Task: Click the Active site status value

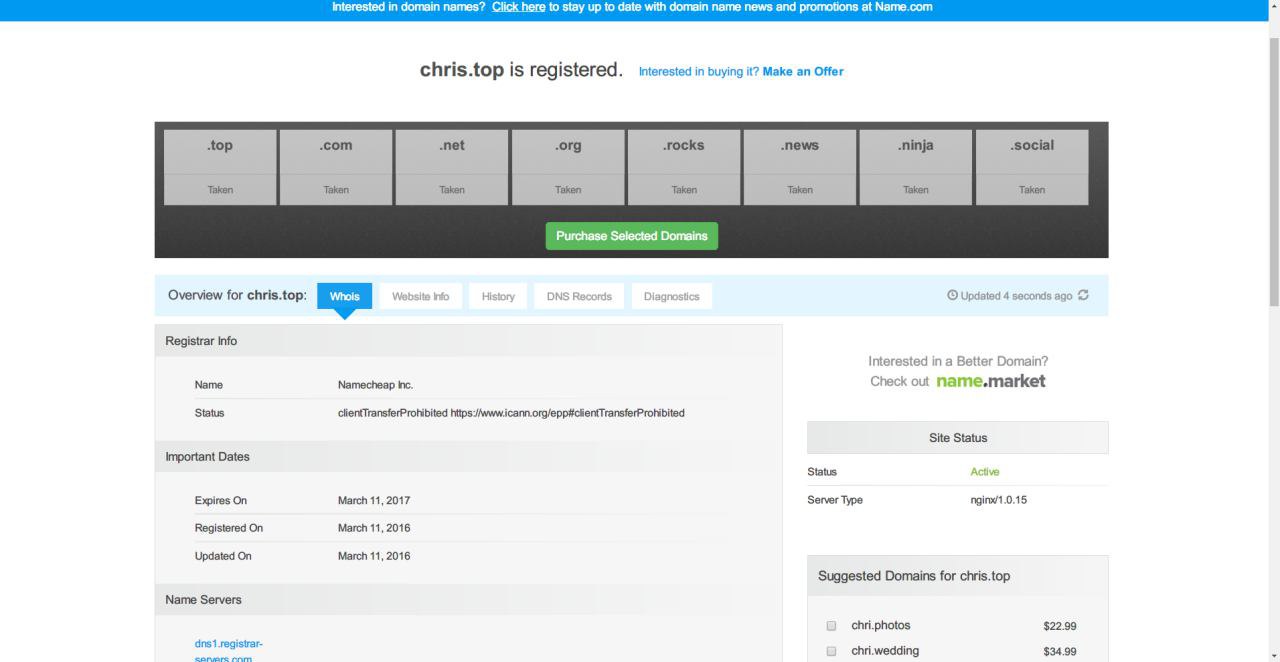Action: tap(985, 472)
